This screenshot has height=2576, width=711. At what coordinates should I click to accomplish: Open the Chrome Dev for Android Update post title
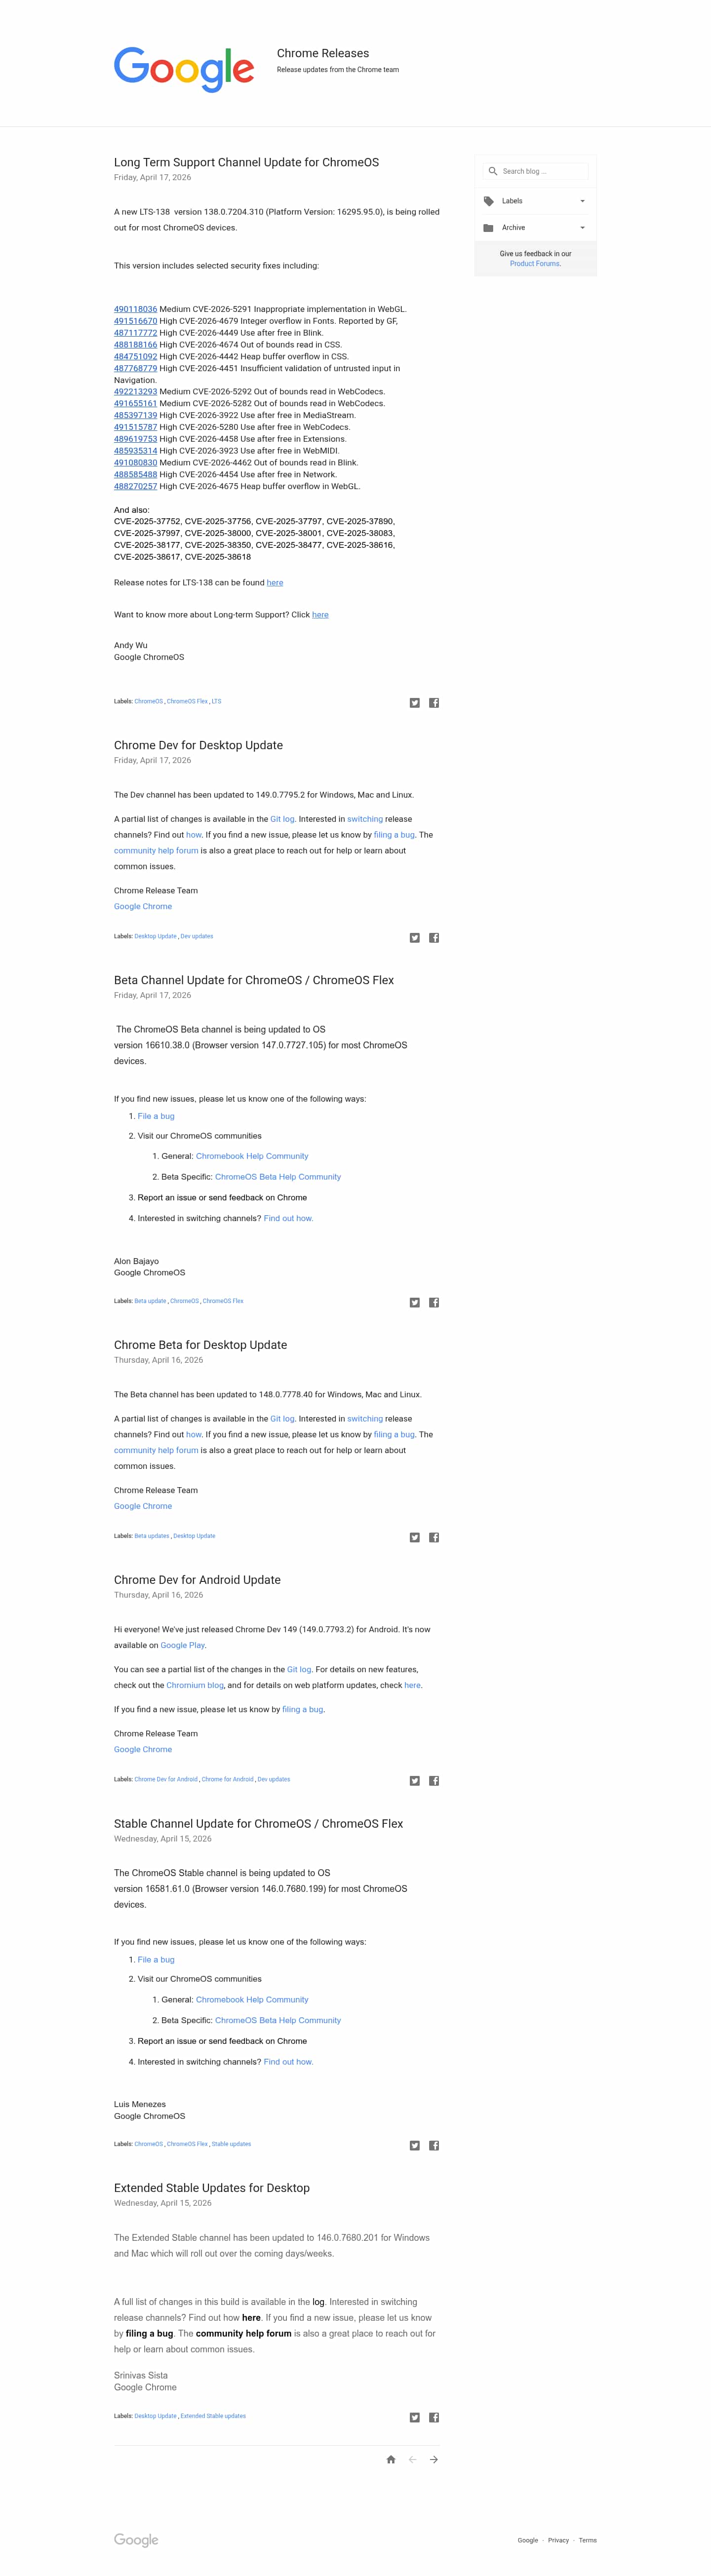pos(197,1580)
